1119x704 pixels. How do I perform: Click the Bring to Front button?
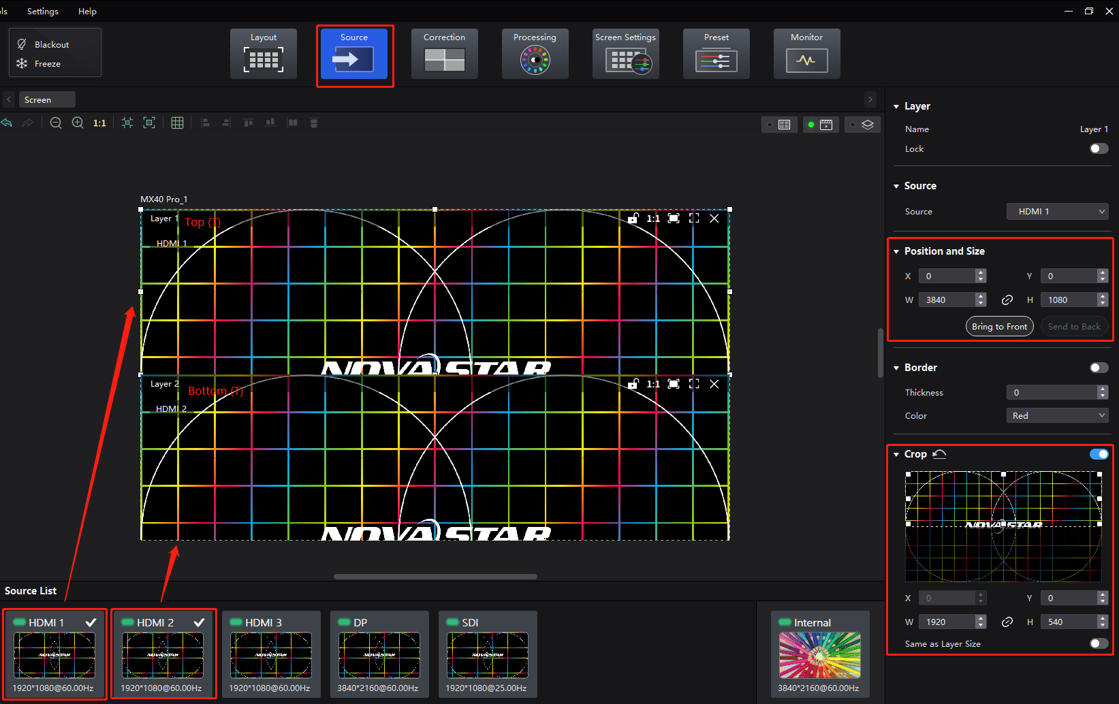click(999, 326)
